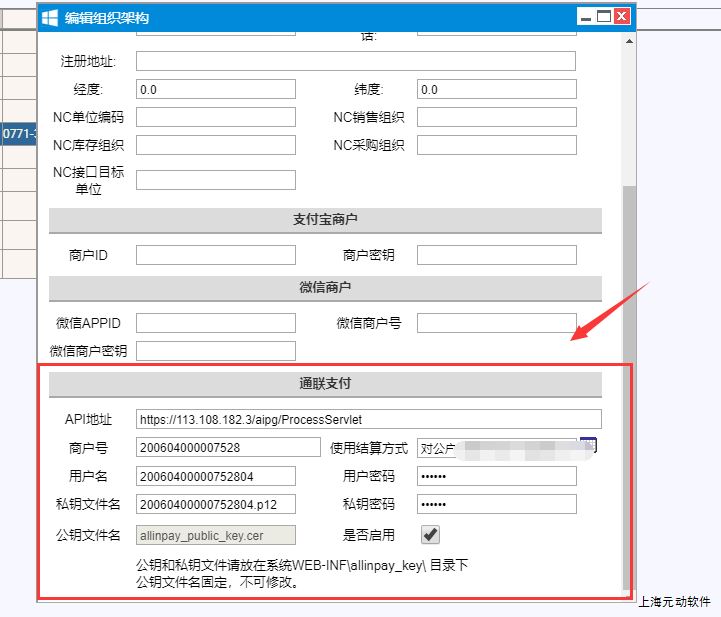Maximize the 编辑组织架构 dialog
Screen dimensions: 721x617
point(603,16)
